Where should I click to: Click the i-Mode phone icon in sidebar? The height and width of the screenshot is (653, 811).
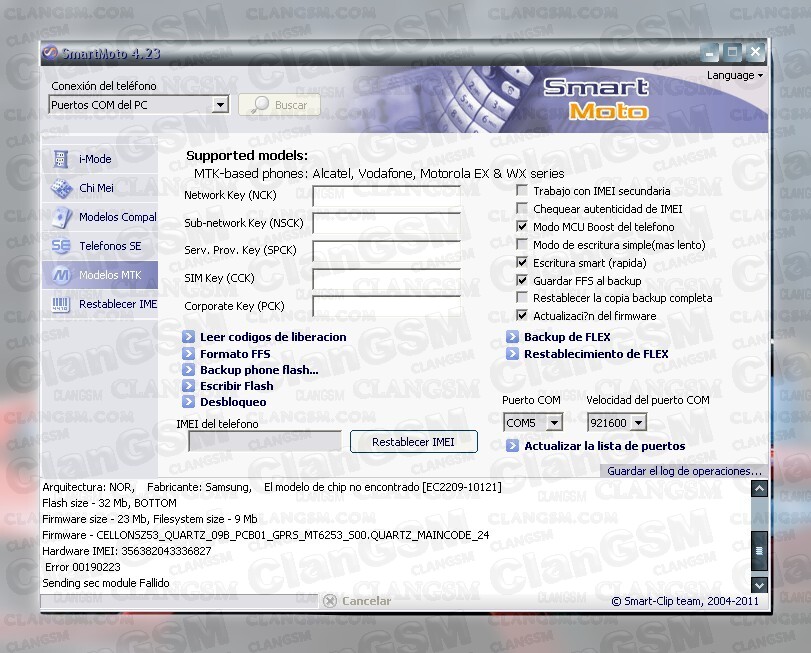(61, 159)
